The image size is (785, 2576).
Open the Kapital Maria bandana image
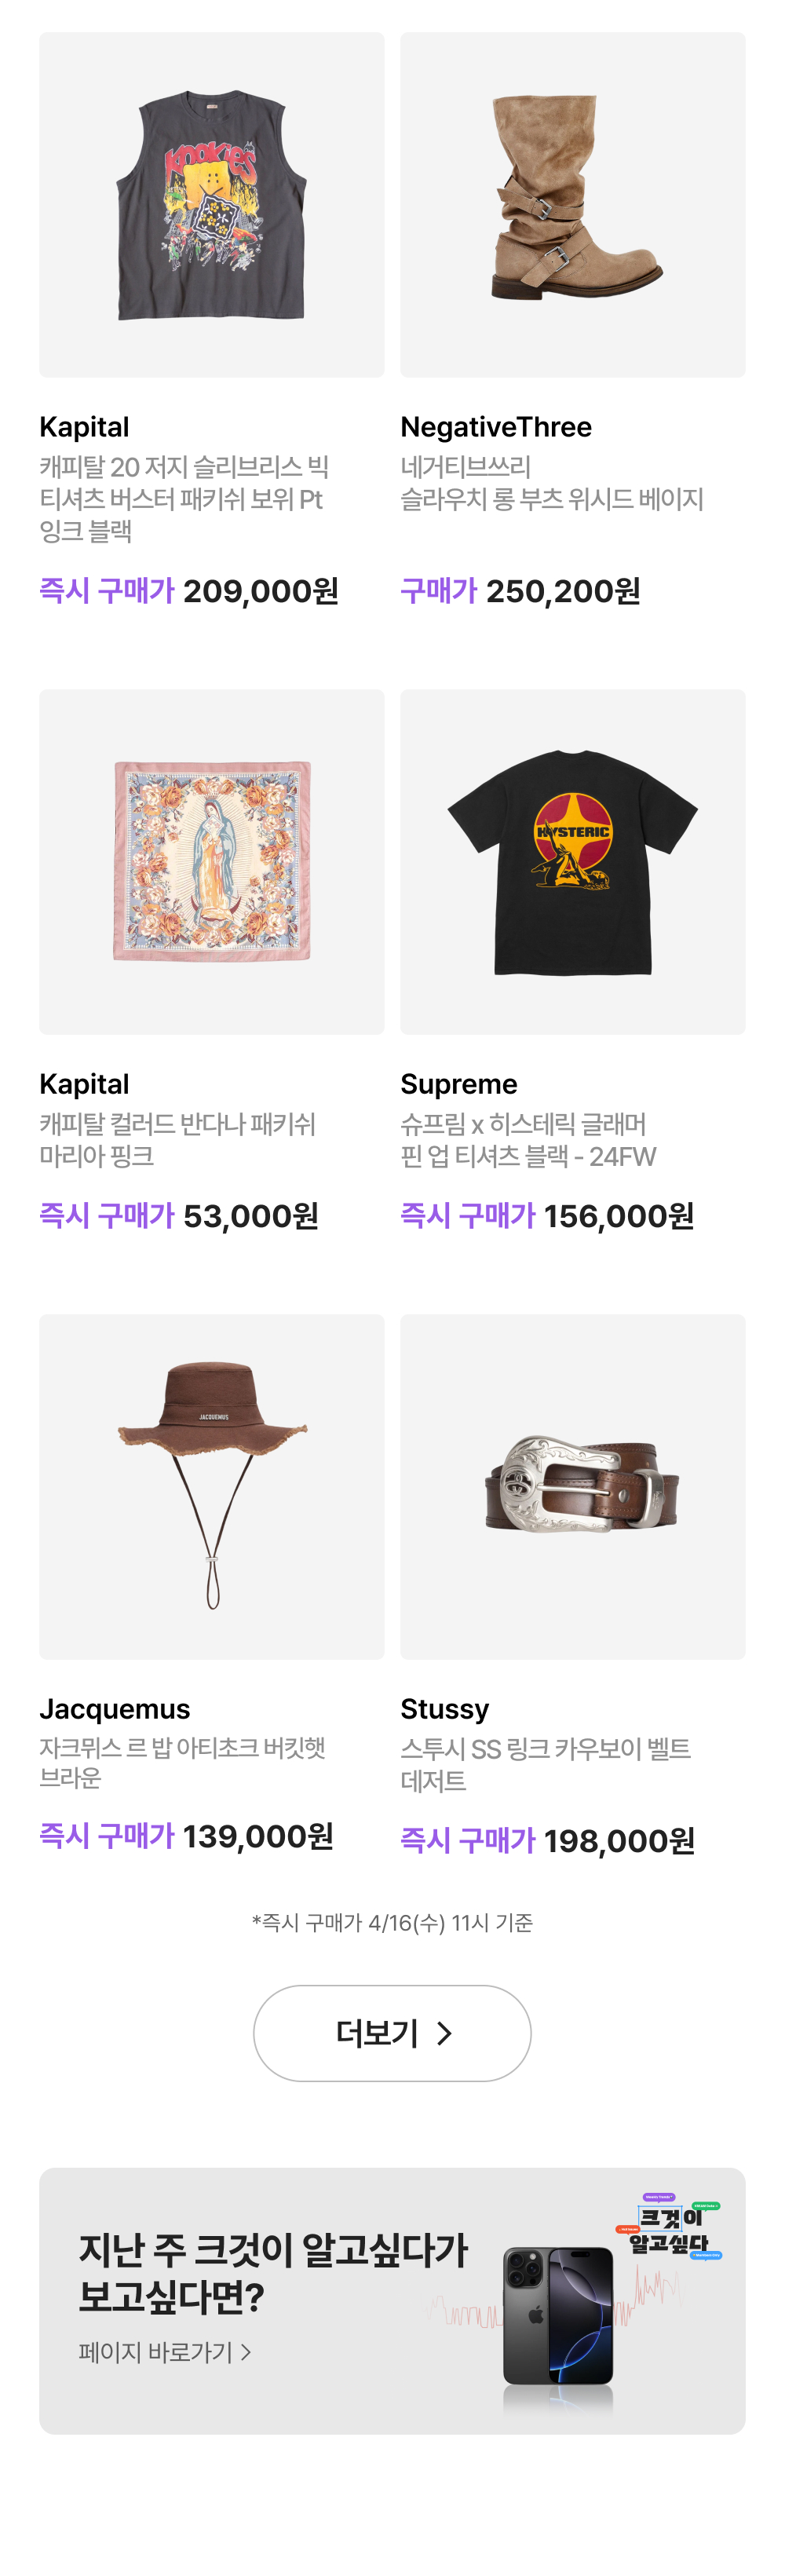(x=211, y=861)
